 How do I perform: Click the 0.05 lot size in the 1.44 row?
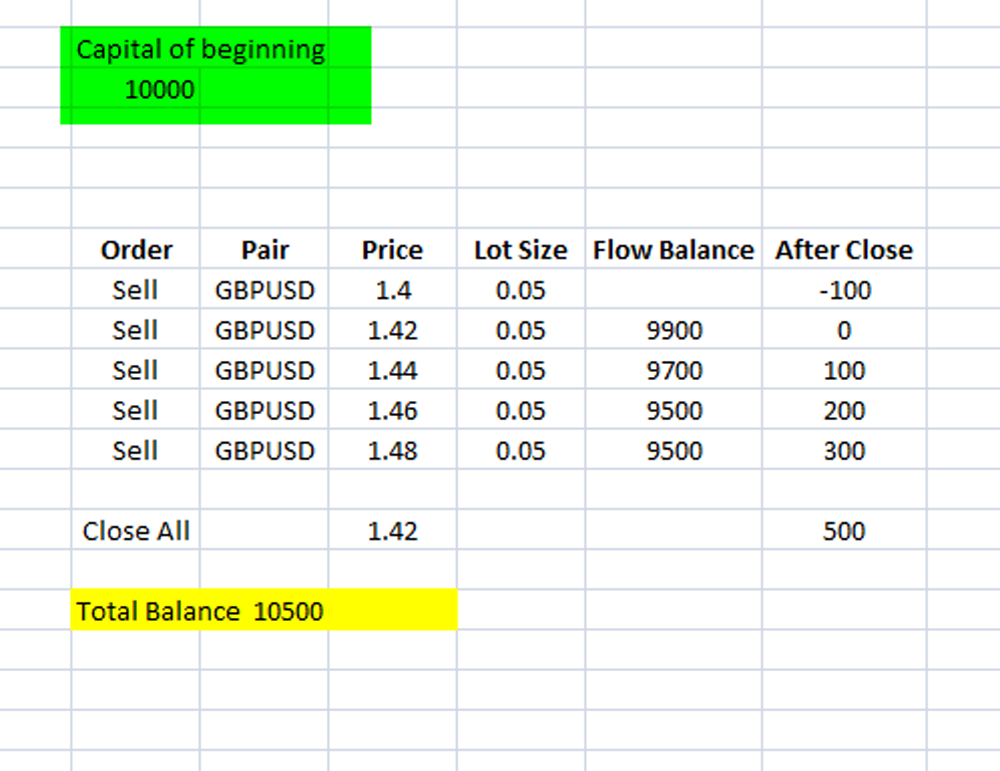[521, 370]
